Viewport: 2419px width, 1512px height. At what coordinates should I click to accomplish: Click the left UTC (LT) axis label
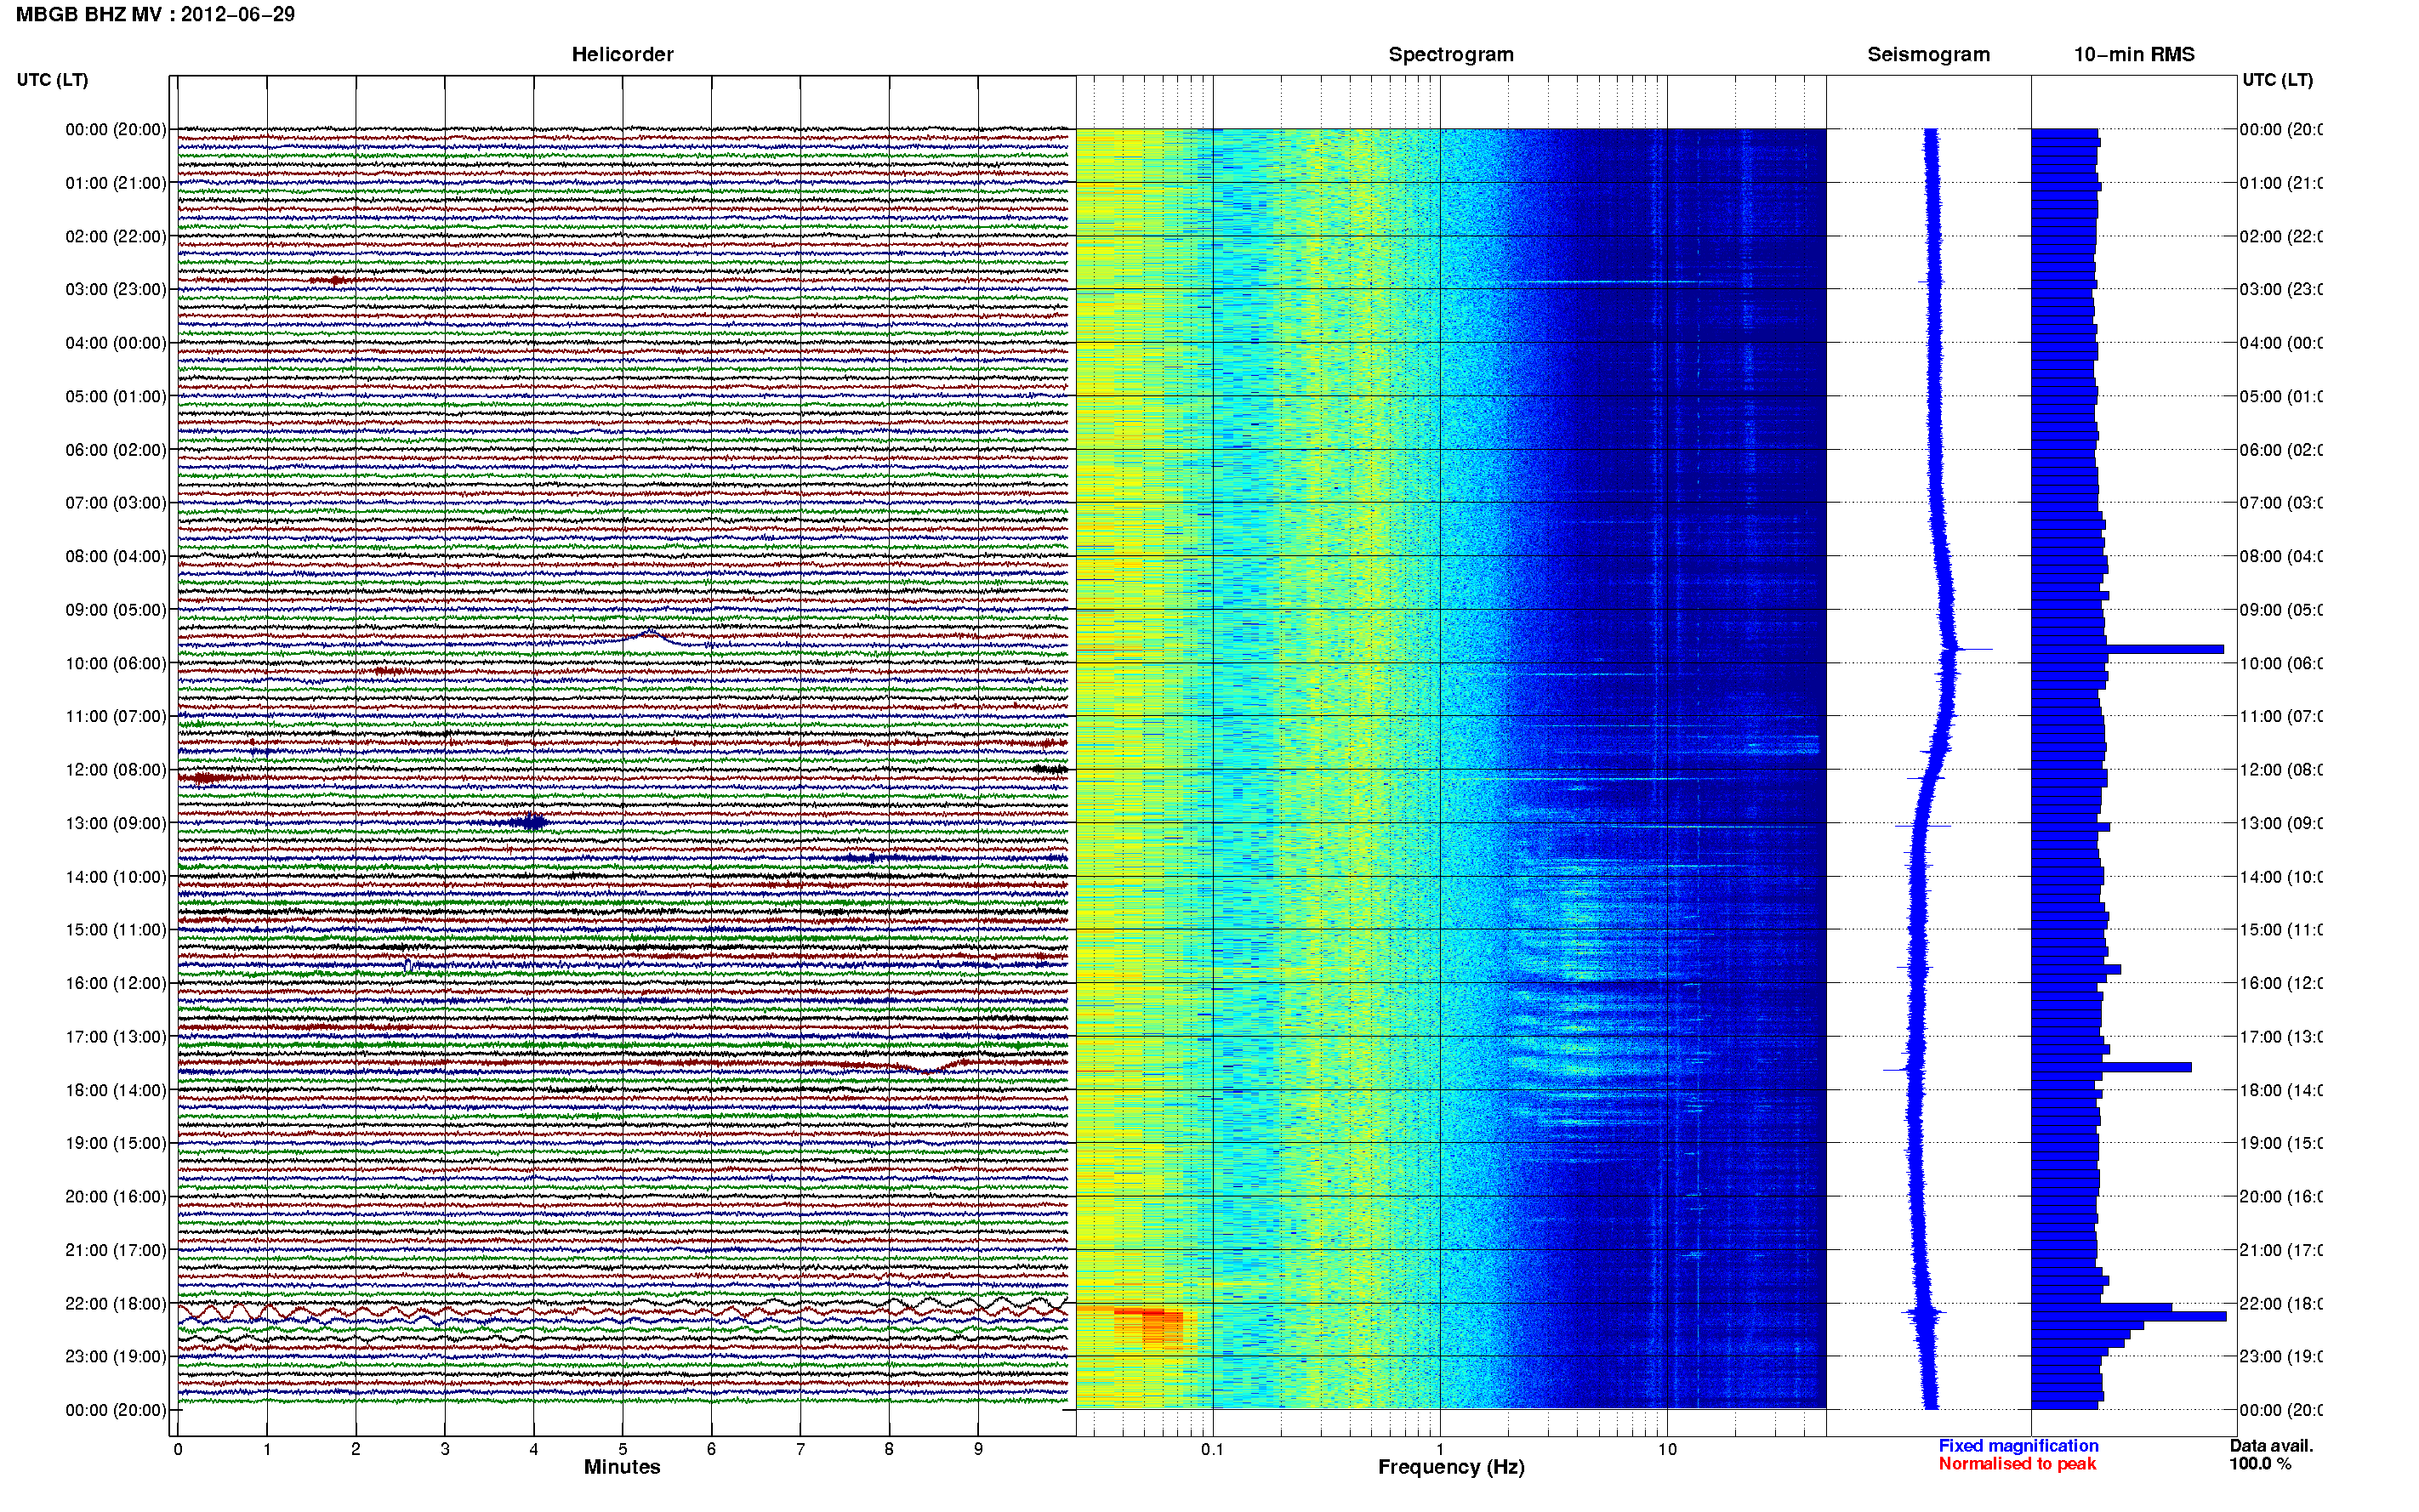(x=52, y=80)
